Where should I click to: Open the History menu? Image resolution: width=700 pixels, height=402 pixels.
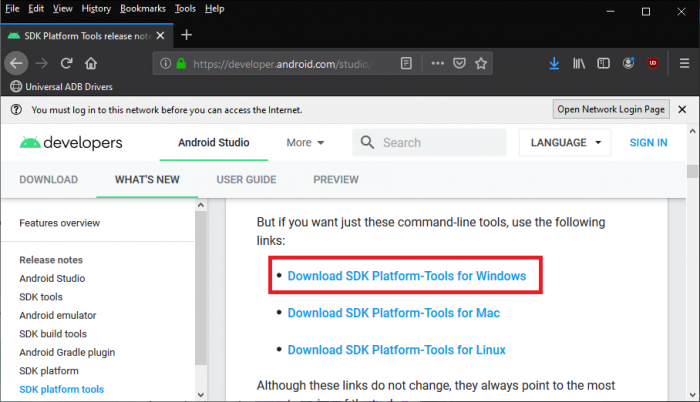coord(96,8)
